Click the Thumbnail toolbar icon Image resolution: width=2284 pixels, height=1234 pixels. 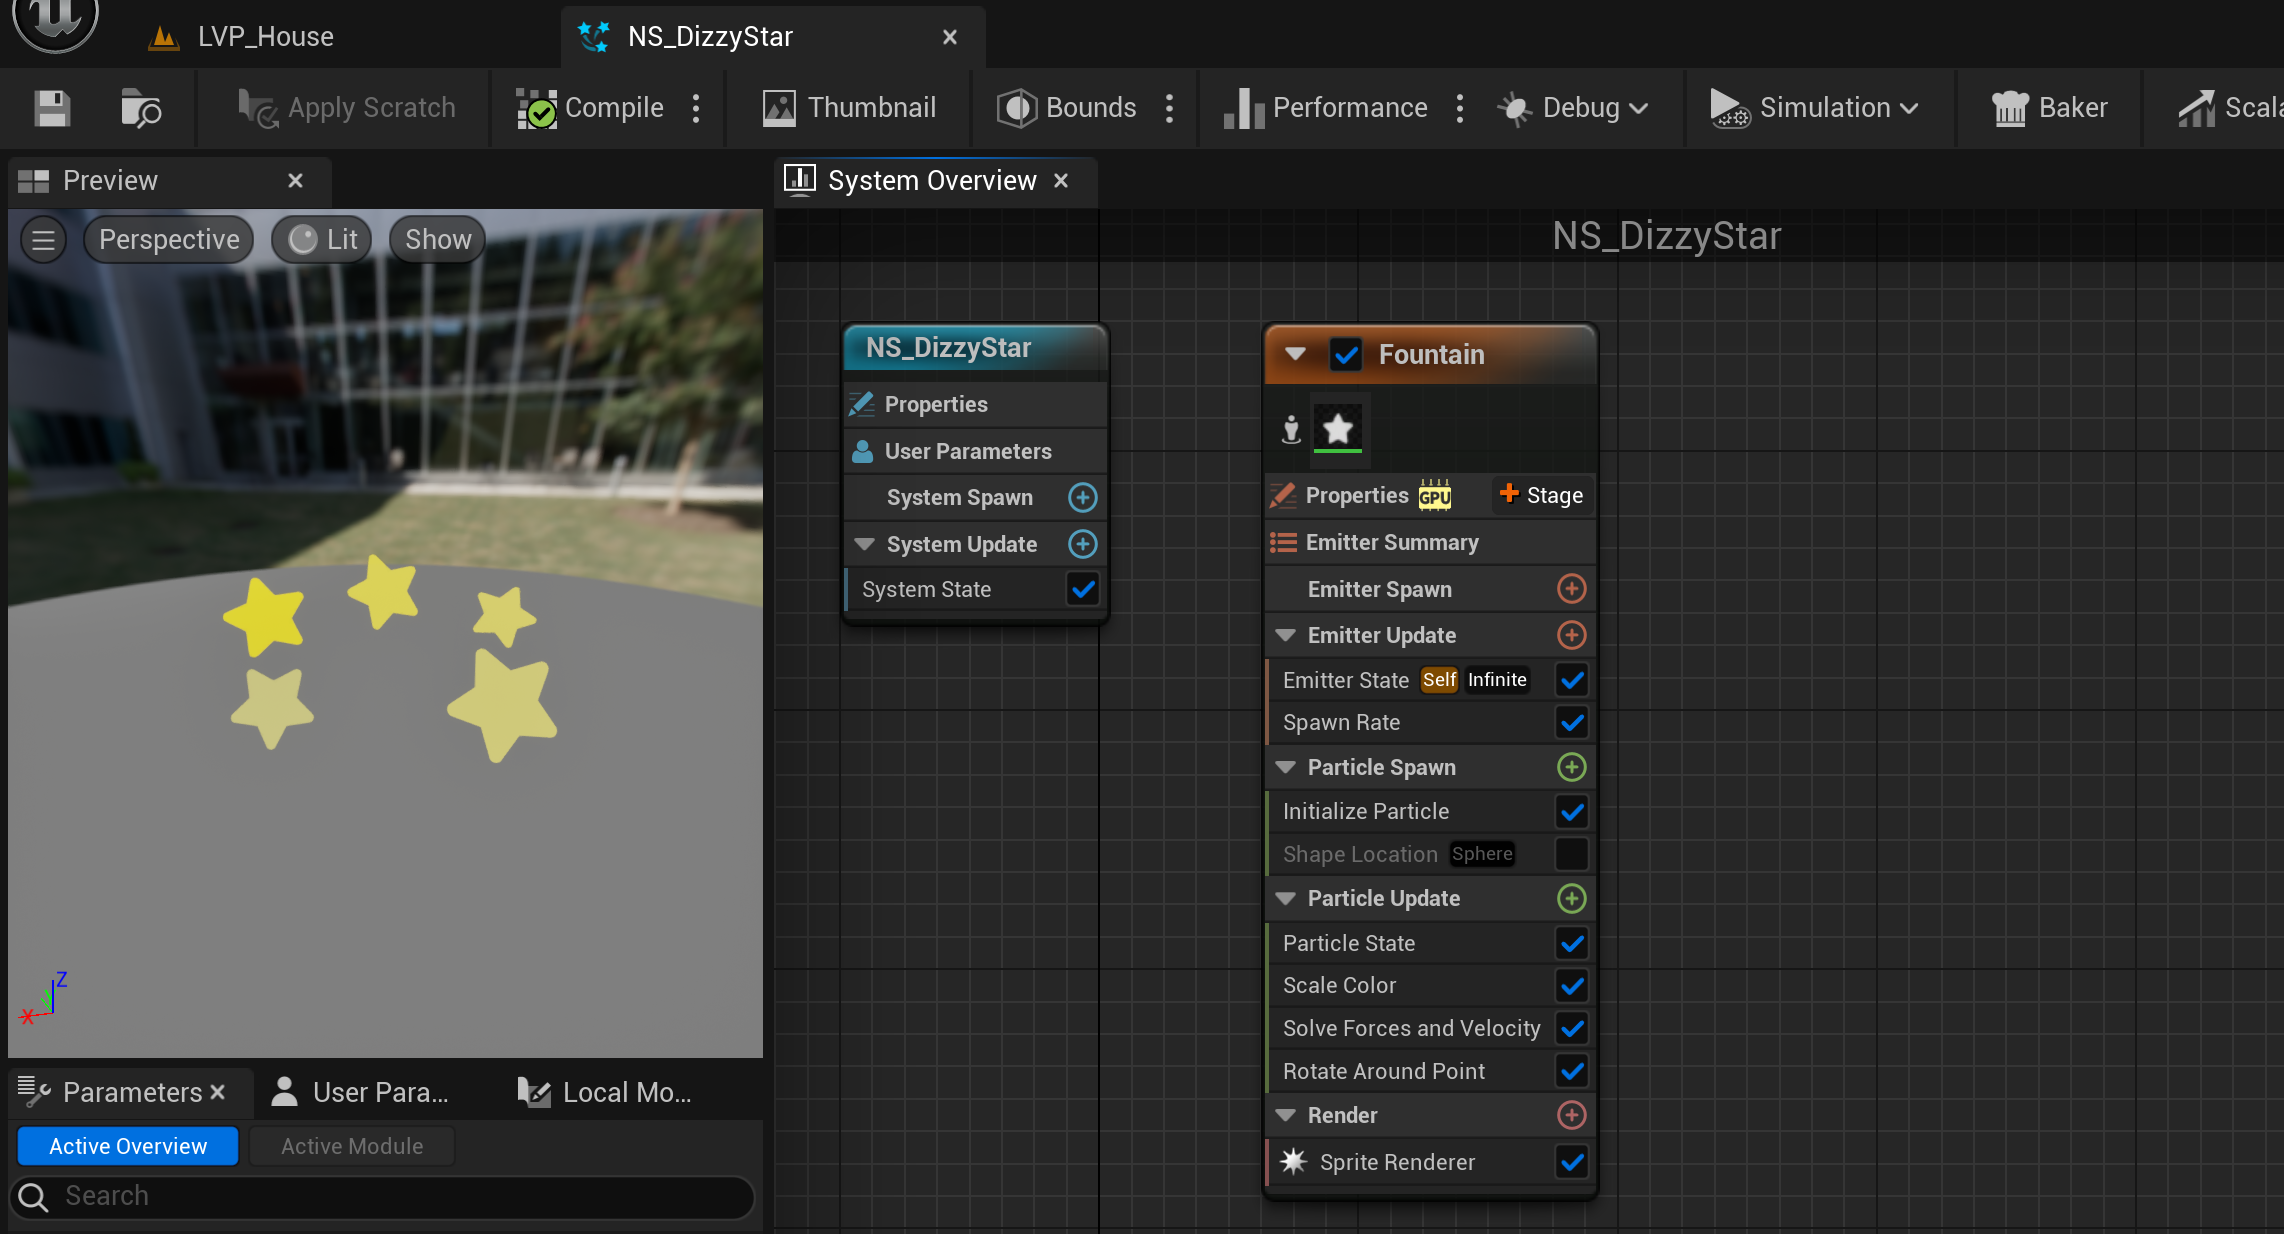779,108
